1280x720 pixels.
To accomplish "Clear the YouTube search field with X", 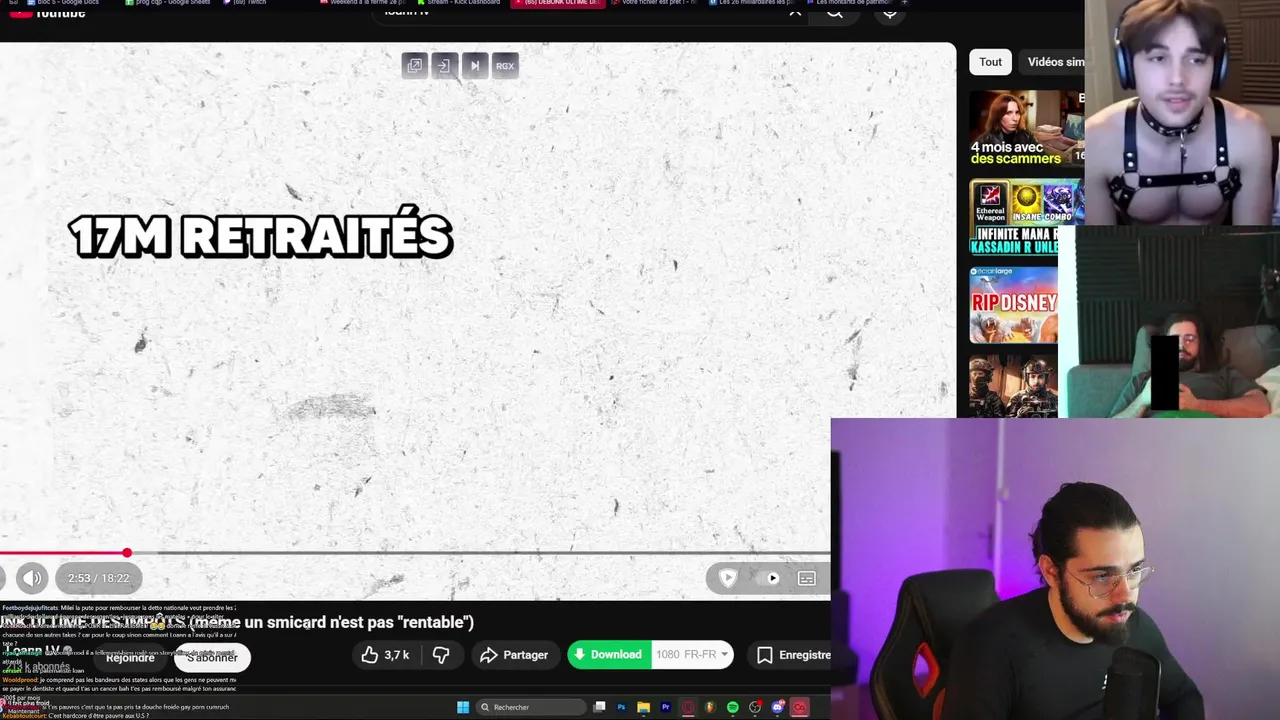I will pos(795,12).
